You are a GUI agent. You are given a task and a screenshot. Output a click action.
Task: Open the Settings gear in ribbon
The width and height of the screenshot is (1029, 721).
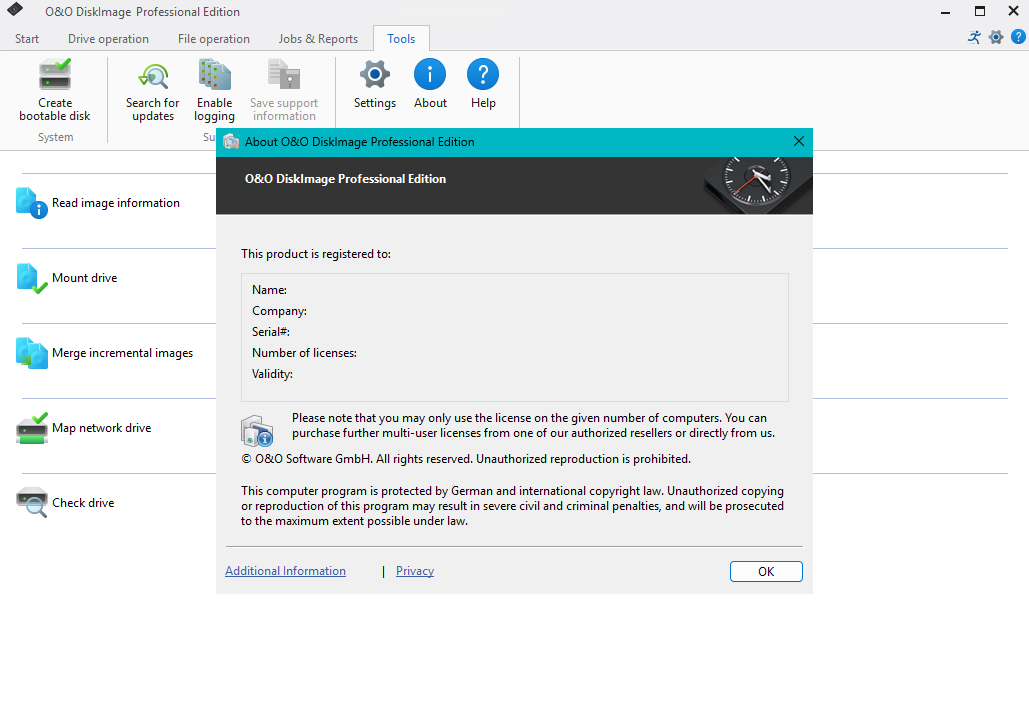[375, 75]
